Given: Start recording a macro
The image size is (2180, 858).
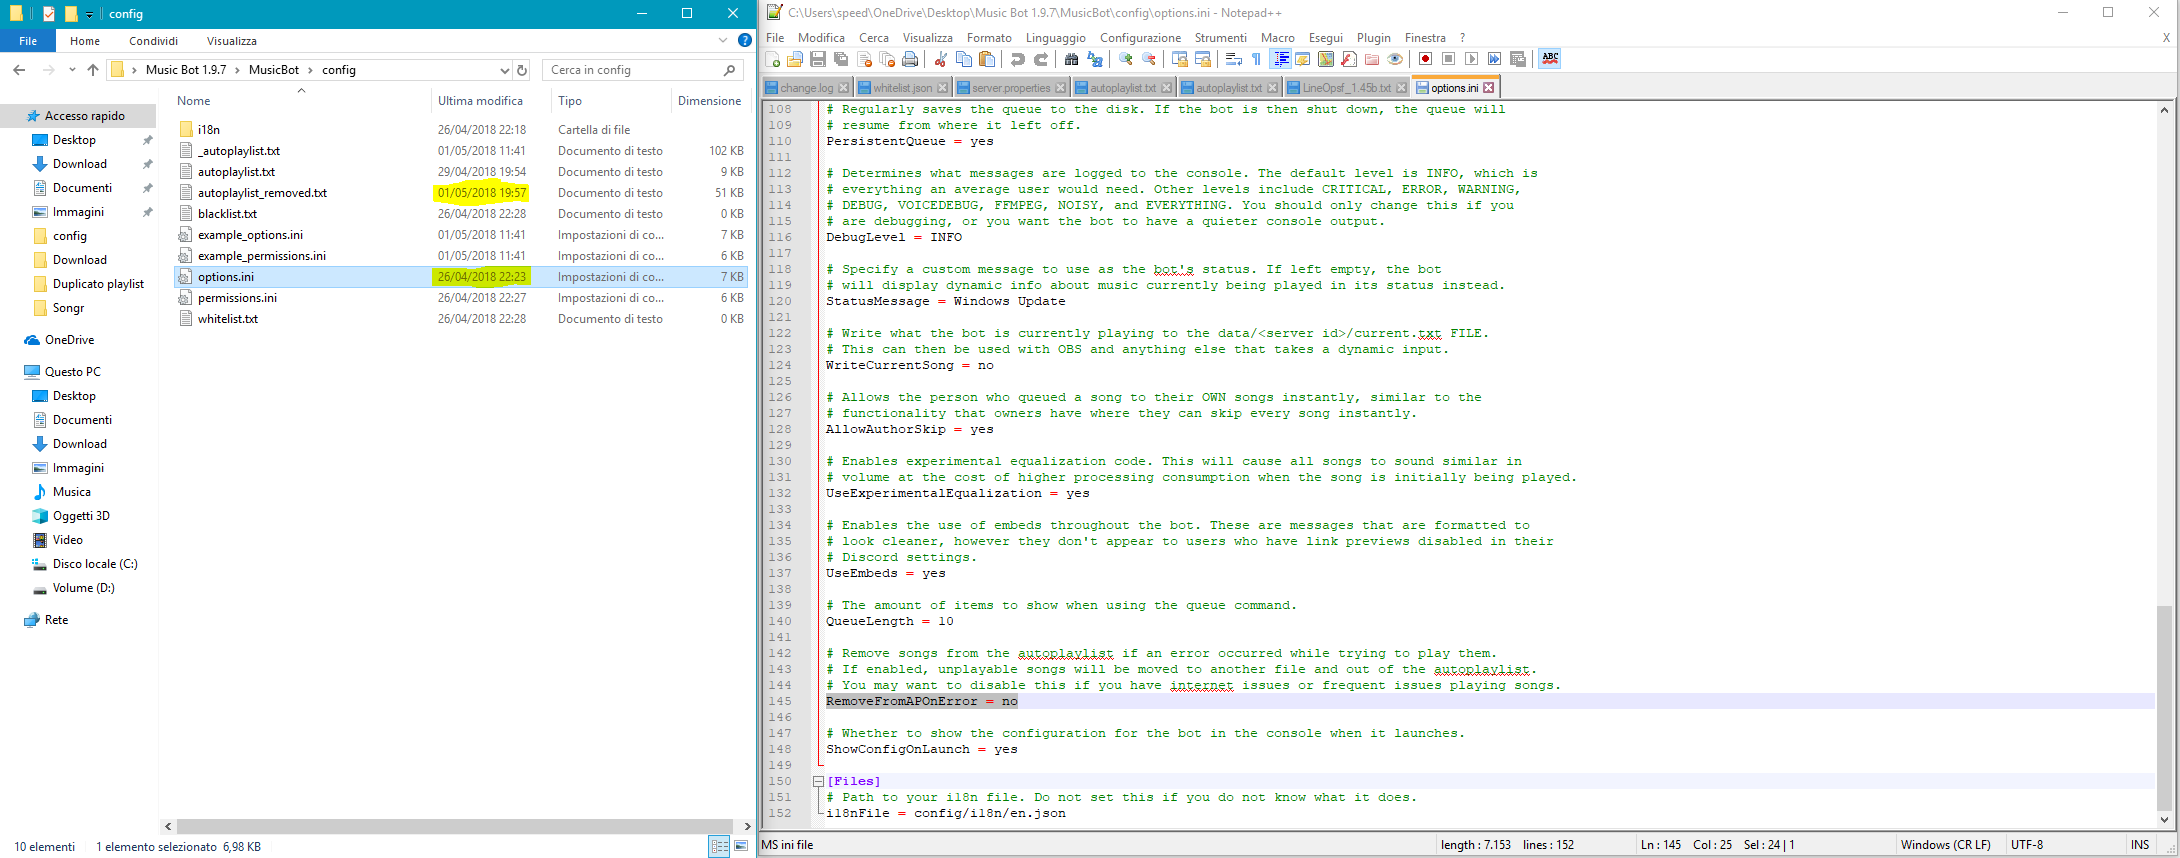Looking at the screenshot, I should (1425, 59).
